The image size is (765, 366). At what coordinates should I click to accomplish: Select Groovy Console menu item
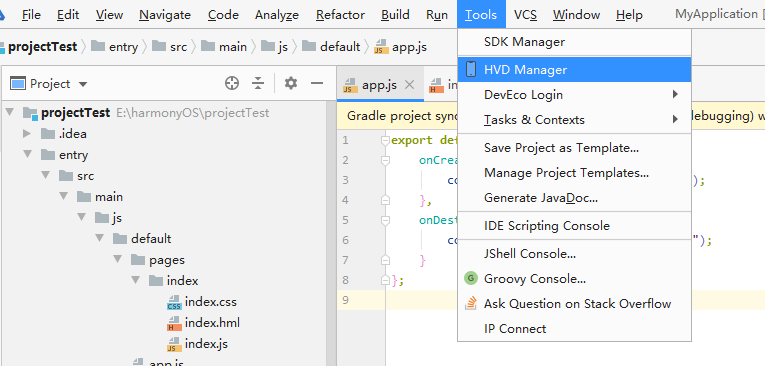pyautogui.click(x=574, y=279)
